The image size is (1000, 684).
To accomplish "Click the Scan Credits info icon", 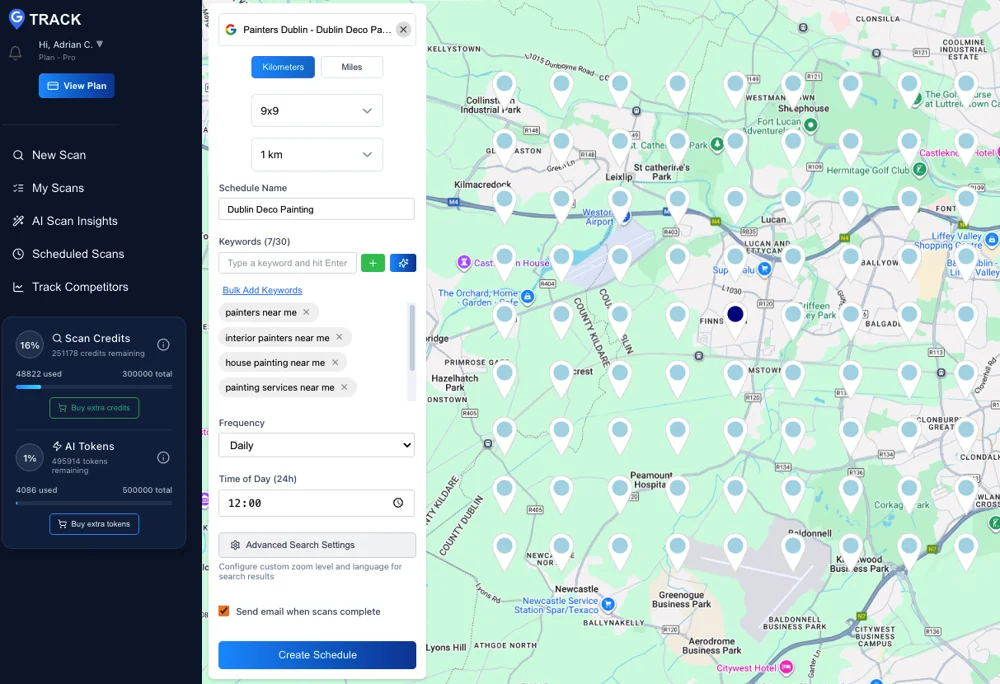I will pyautogui.click(x=163, y=345).
